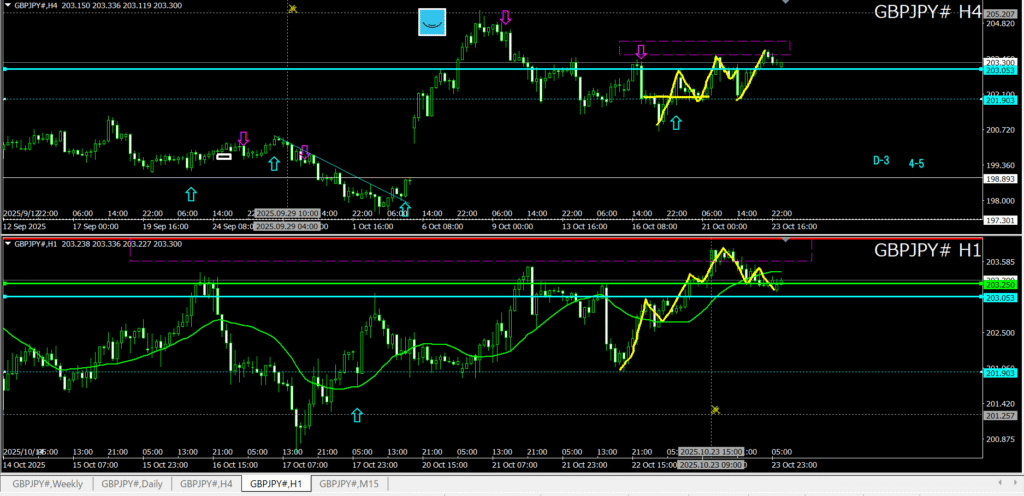
Task: Click the leftmost cyan up arrow on H4 chart
Action: (191, 193)
